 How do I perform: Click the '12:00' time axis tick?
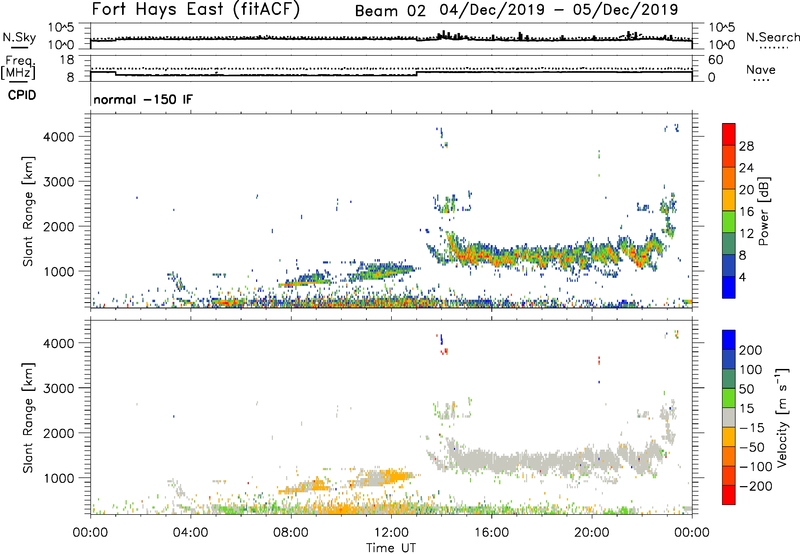391,533
